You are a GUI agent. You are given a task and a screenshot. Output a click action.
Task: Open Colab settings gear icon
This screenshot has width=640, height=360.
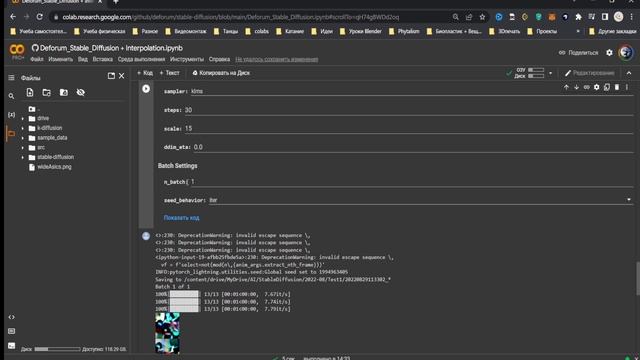(x=609, y=53)
